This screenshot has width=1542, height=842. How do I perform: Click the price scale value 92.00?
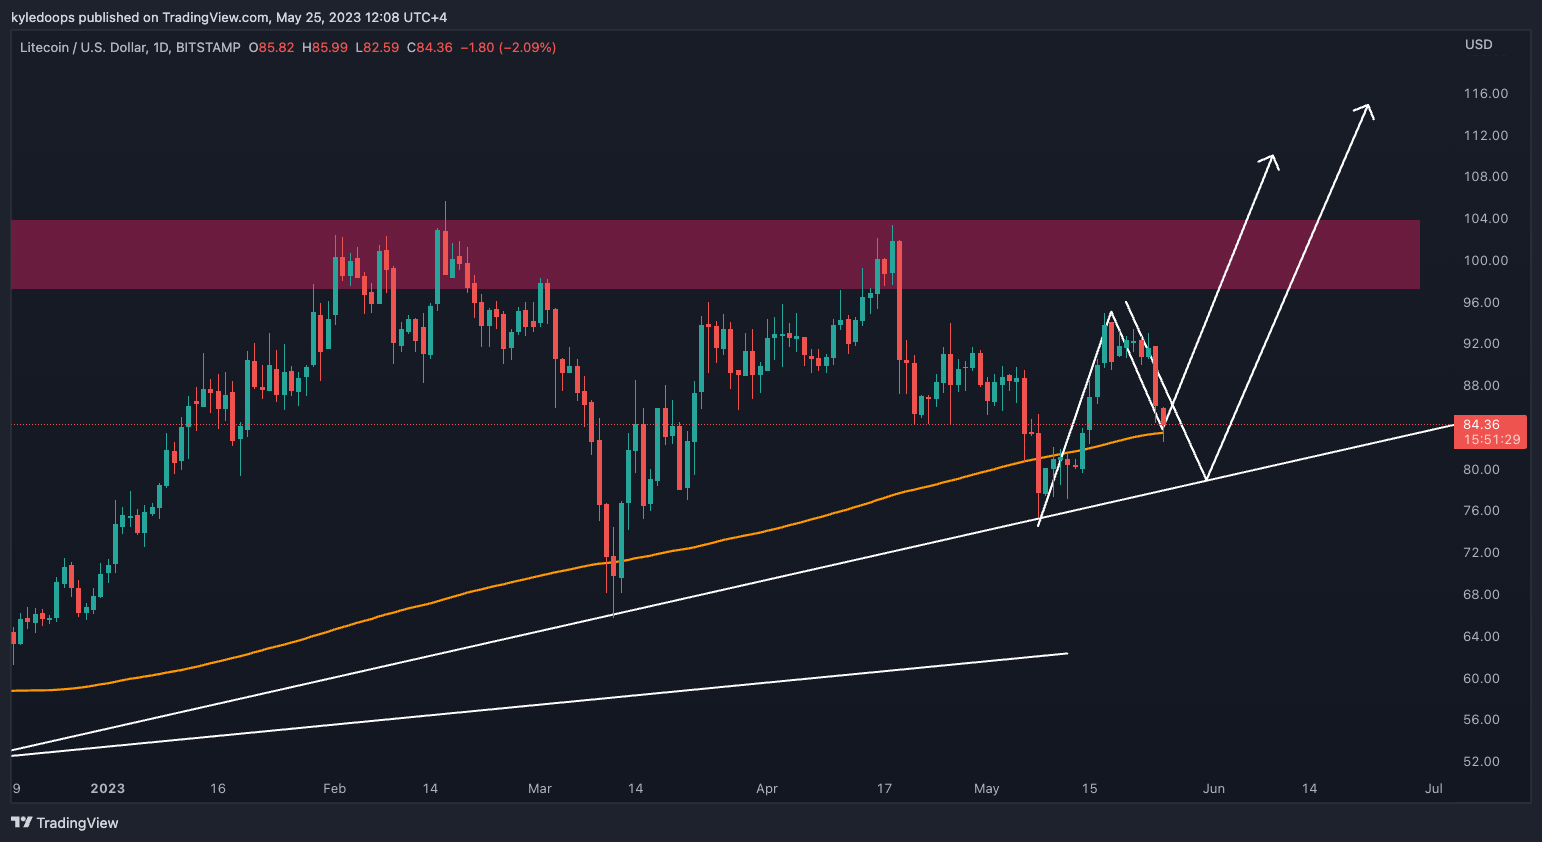[x=1482, y=343]
